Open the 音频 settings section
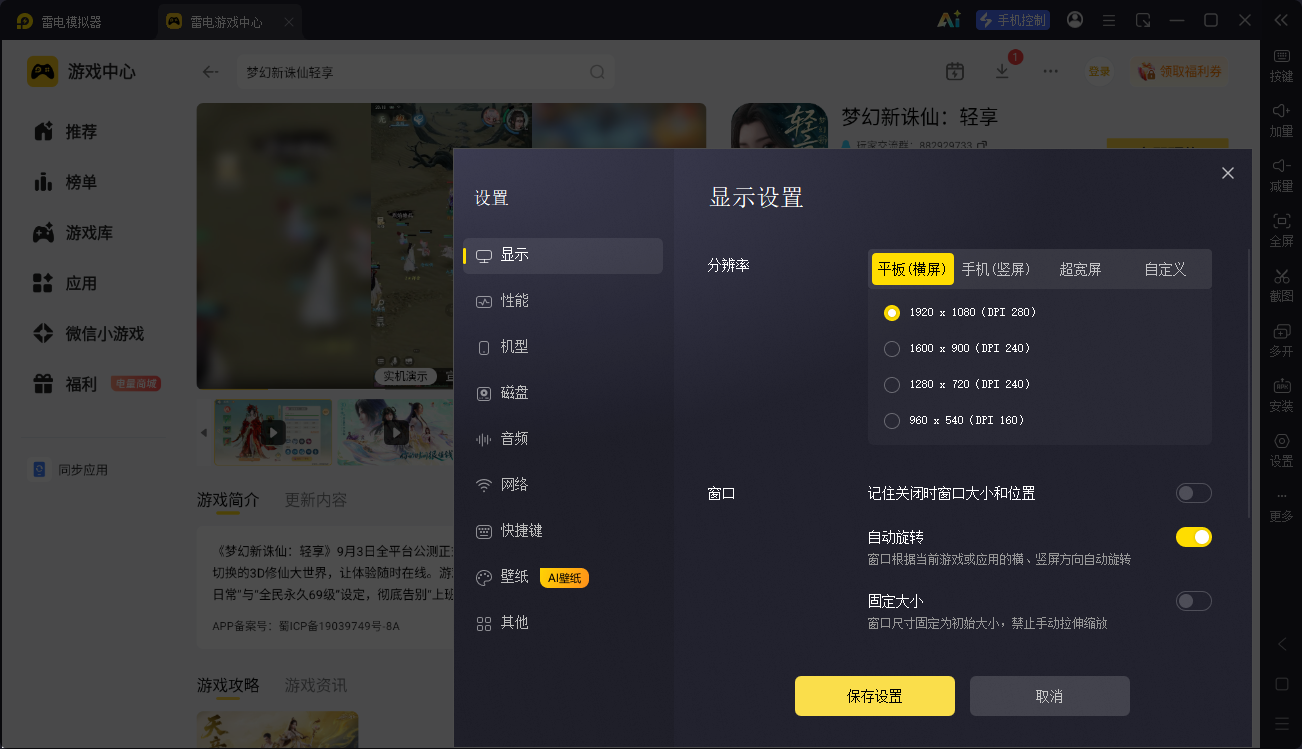Viewport: 1302px width, 749px height. pos(563,439)
